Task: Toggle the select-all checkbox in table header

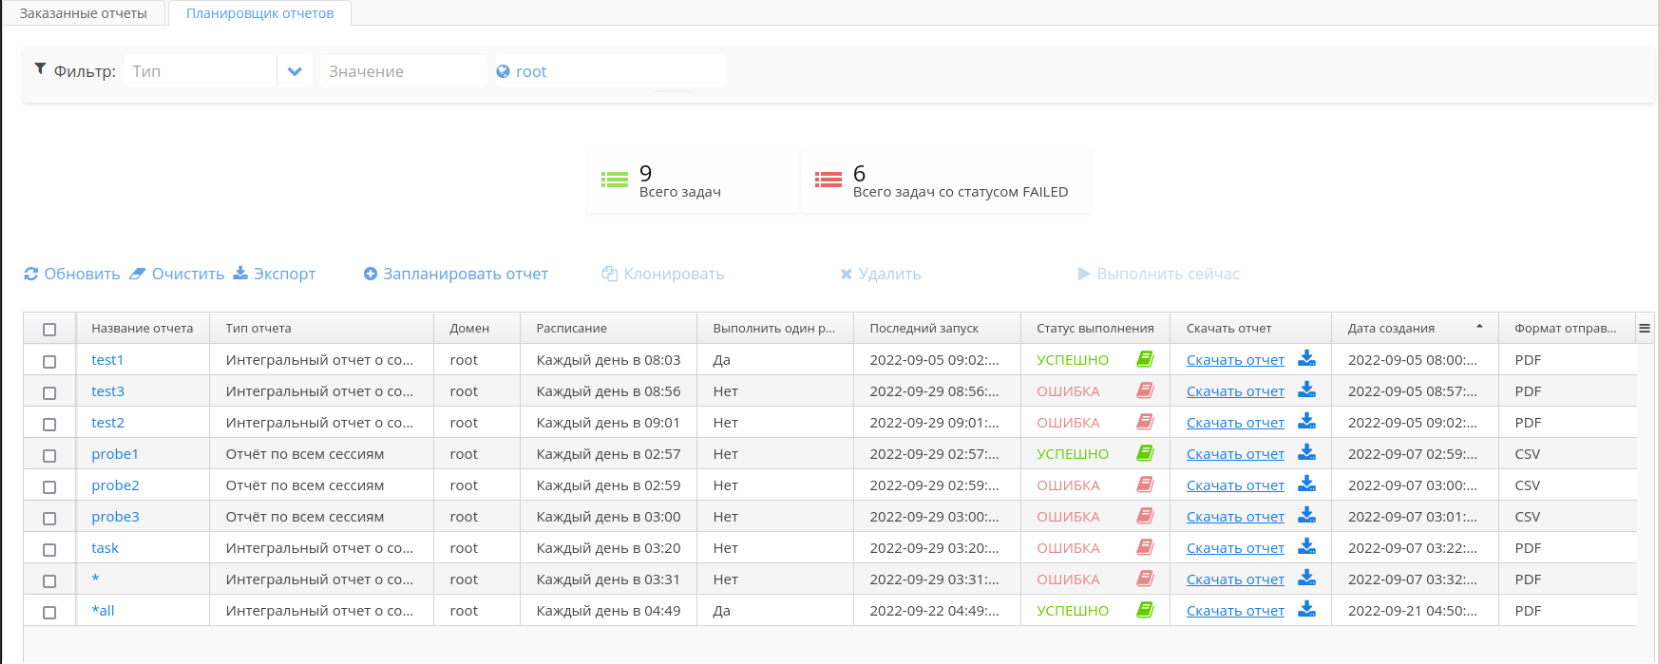Action: pyautogui.click(x=50, y=329)
